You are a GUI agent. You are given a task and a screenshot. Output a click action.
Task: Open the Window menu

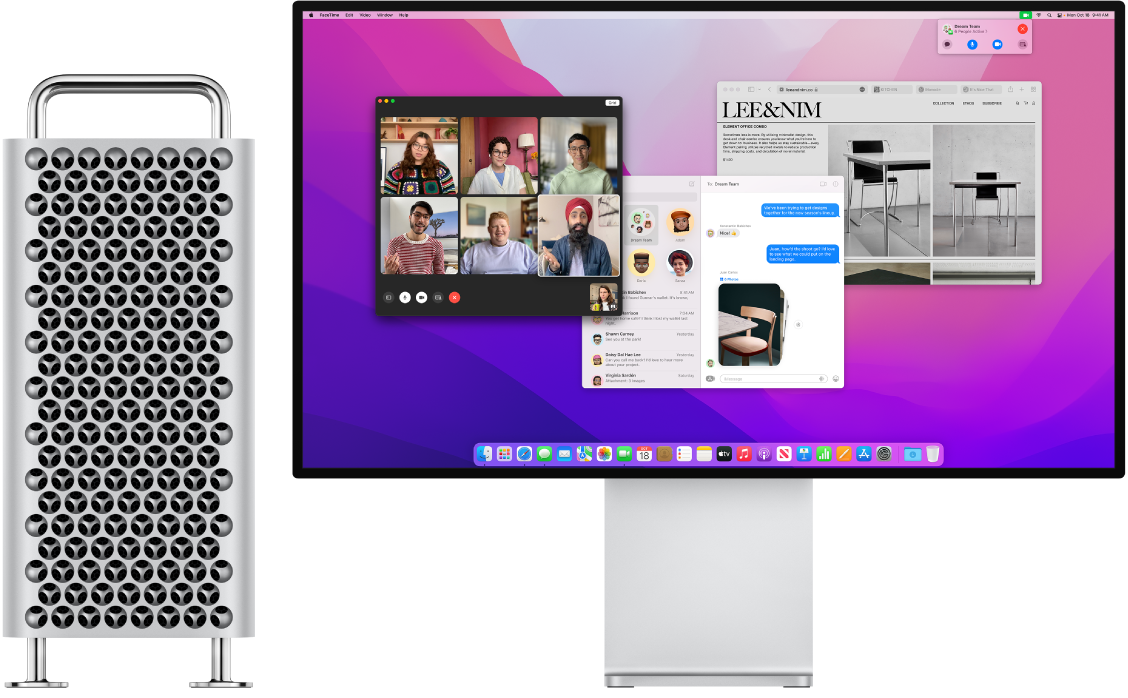point(386,15)
